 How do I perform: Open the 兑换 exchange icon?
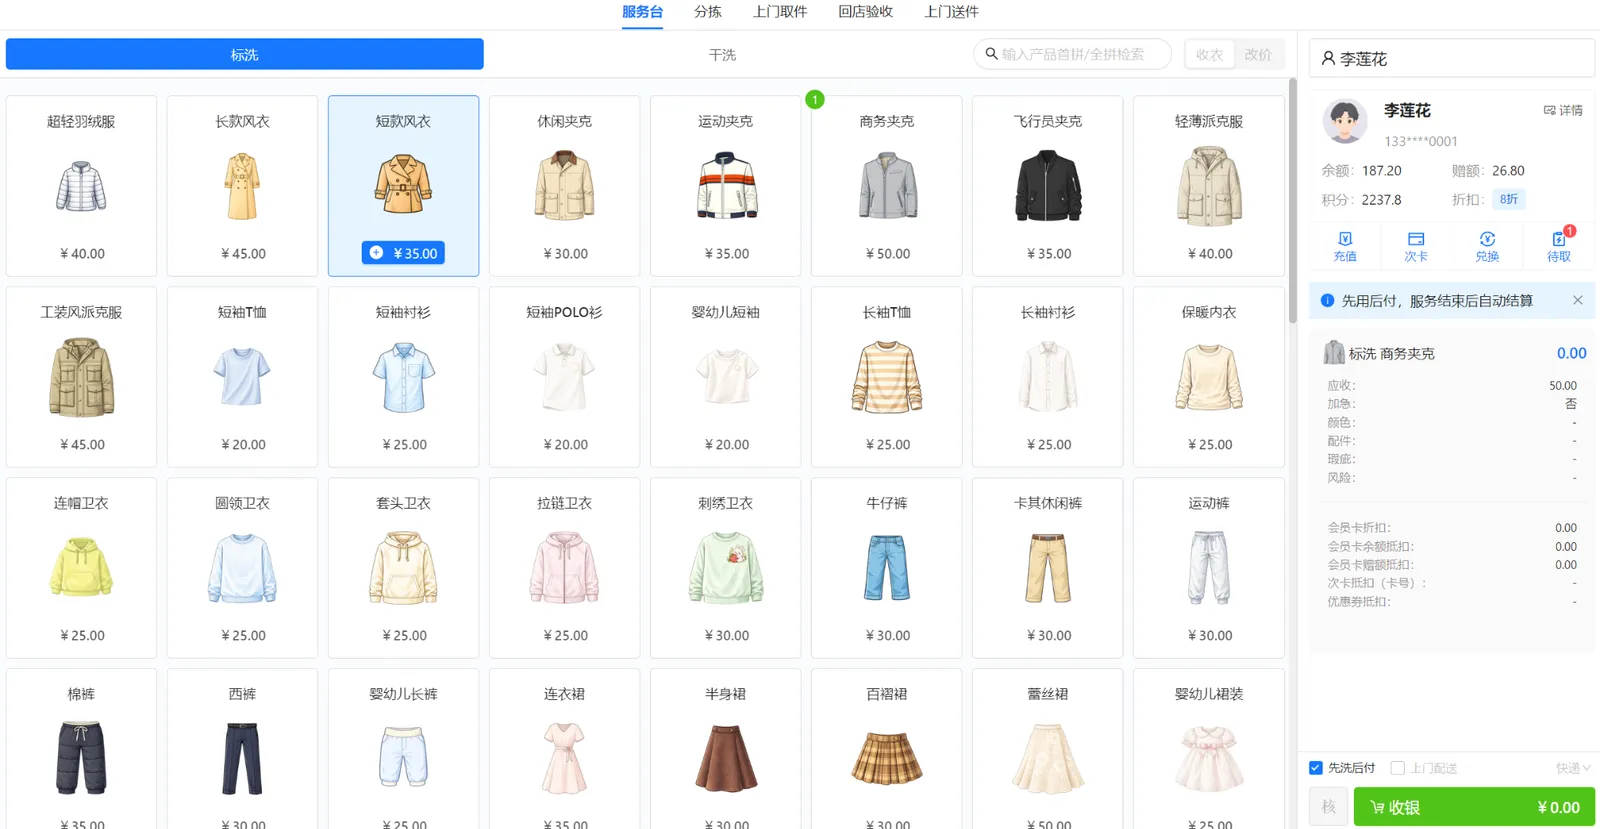point(1487,246)
